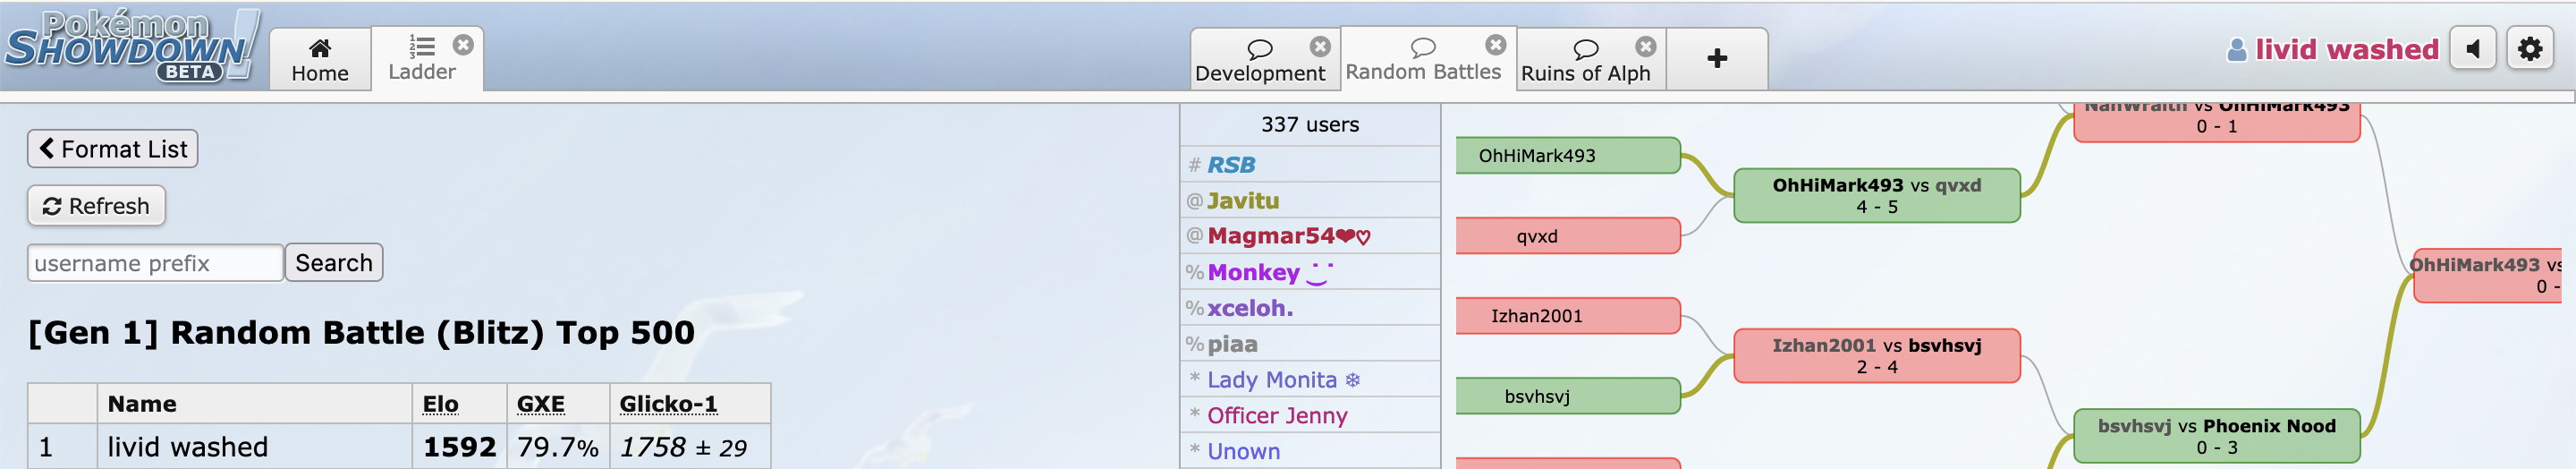Toggle the sound mute speaker icon
Viewport: 2576px width, 469px height.
coord(2473,49)
